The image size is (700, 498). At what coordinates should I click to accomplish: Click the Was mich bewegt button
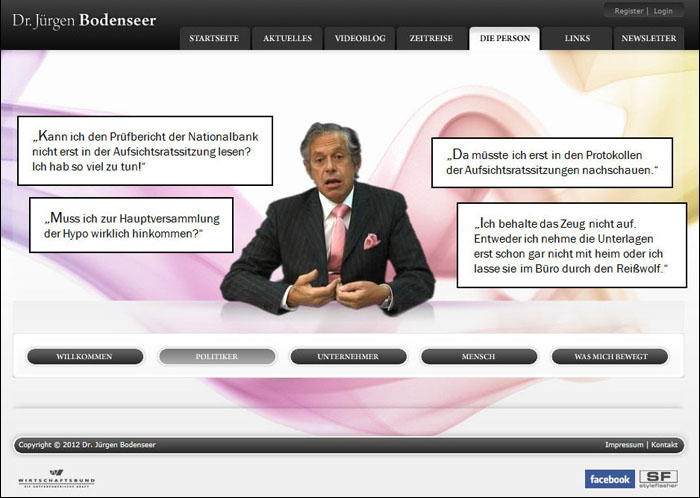(611, 357)
